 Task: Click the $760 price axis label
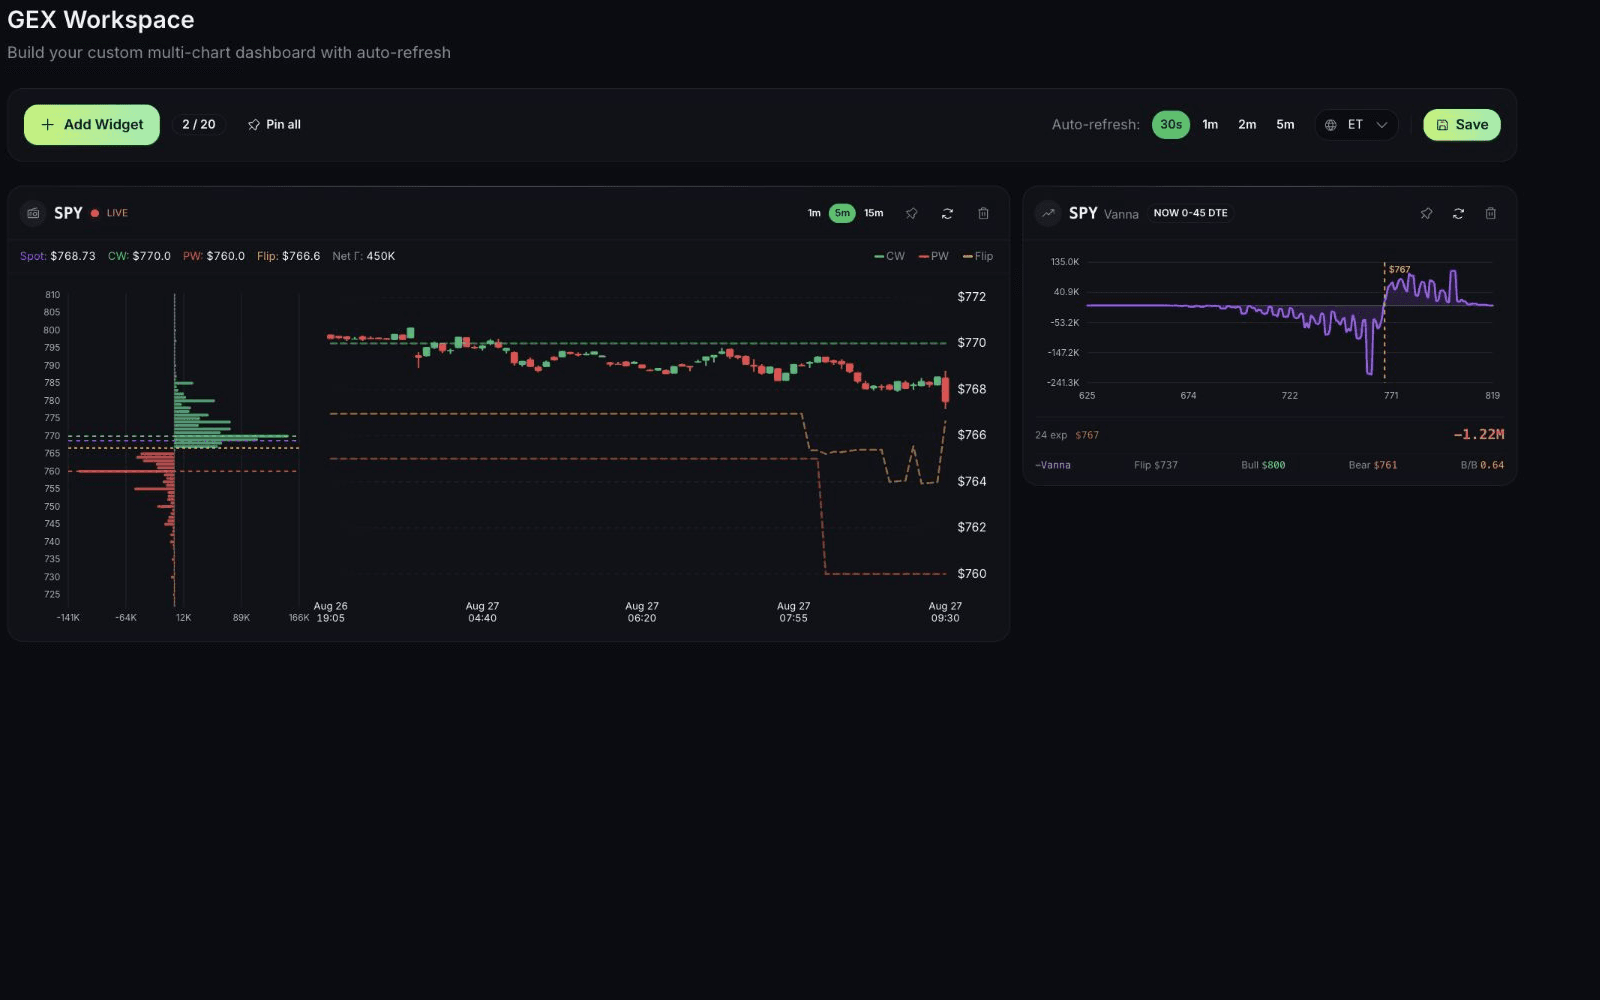coord(972,574)
